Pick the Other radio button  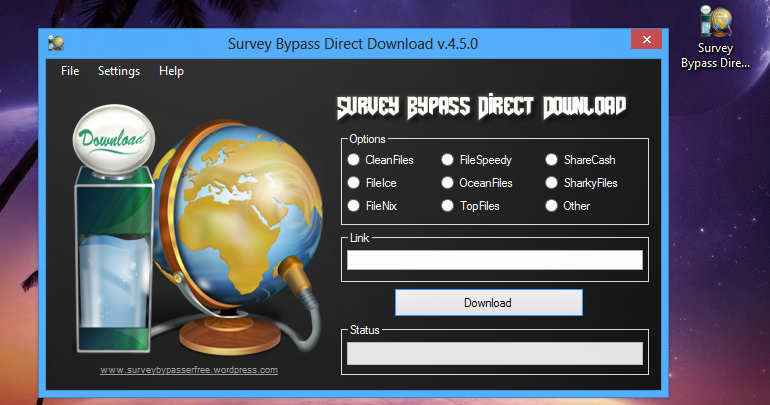click(568, 206)
